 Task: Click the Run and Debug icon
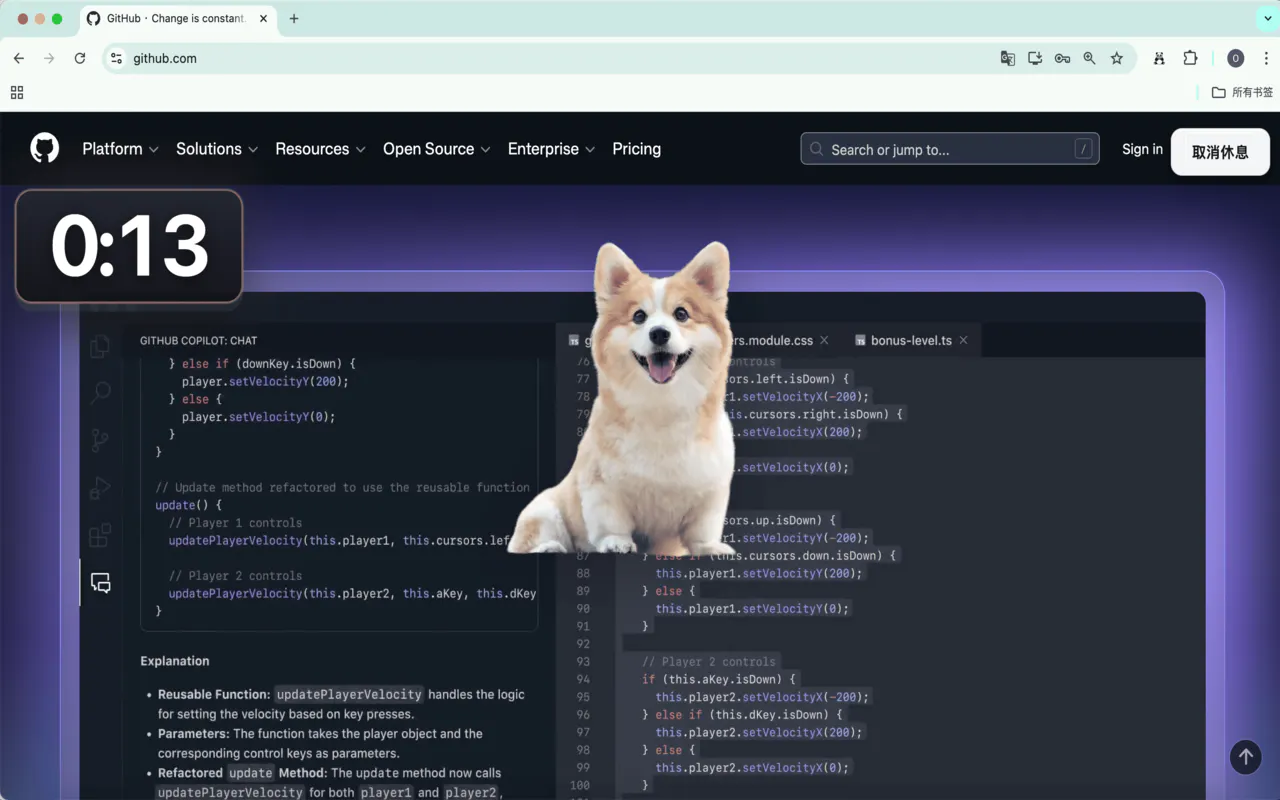point(100,488)
